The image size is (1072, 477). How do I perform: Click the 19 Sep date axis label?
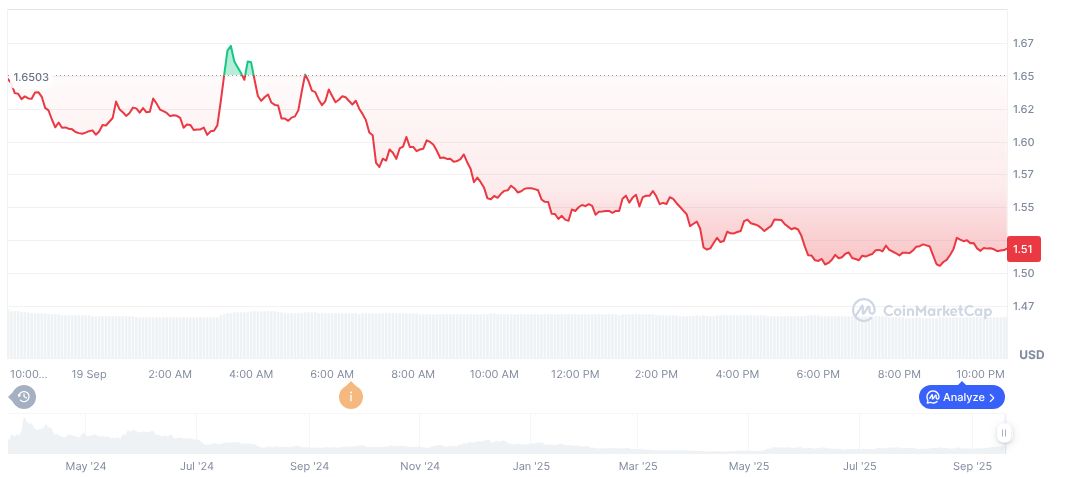[x=89, y=374]
